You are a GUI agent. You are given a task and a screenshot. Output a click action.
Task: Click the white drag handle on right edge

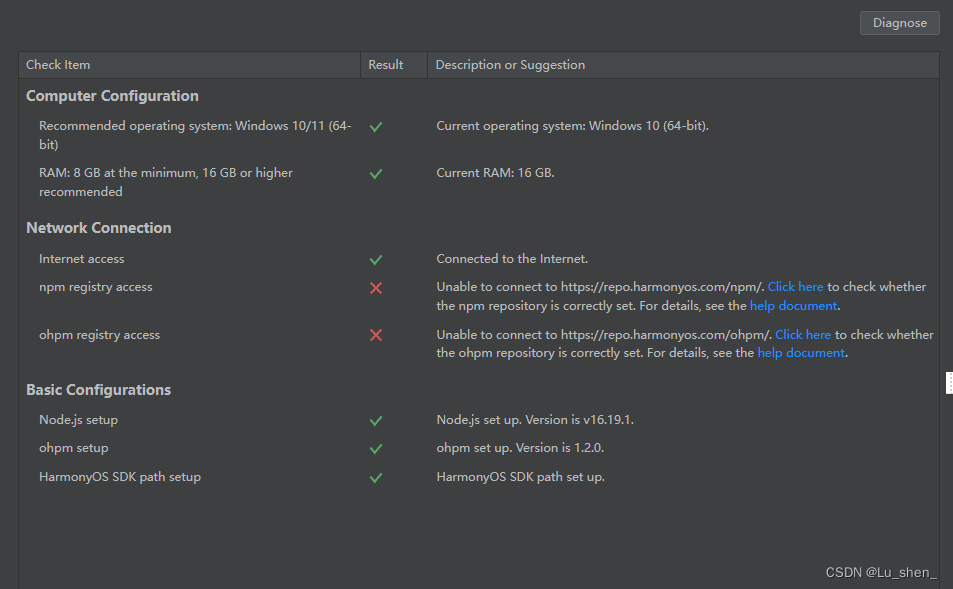tap(949, 383)
